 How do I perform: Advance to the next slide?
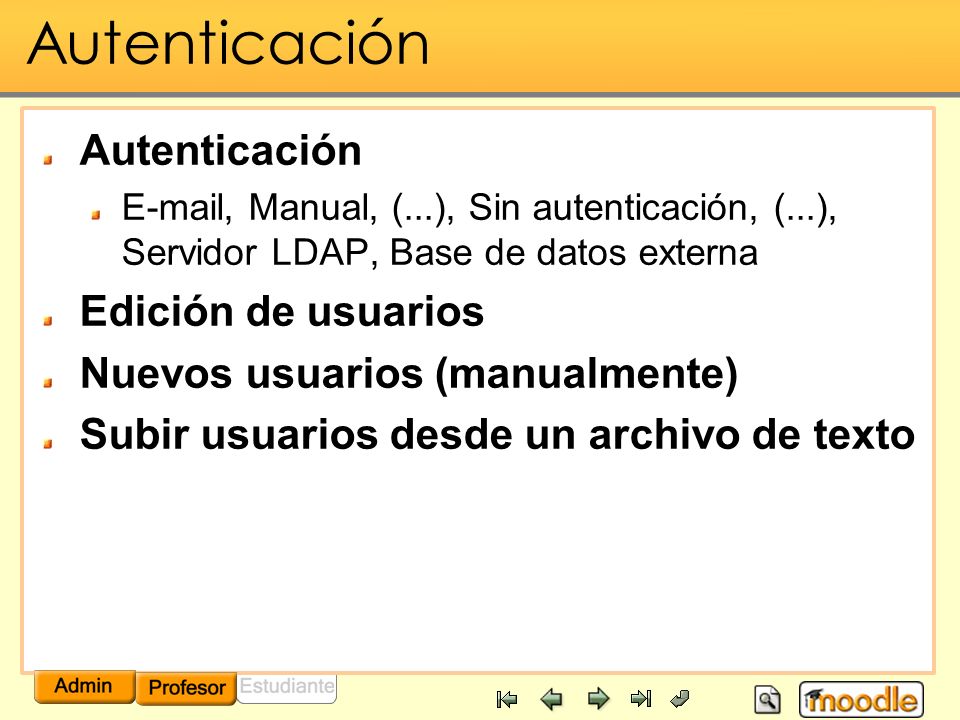pyautogui.click(x=598, y=699)
